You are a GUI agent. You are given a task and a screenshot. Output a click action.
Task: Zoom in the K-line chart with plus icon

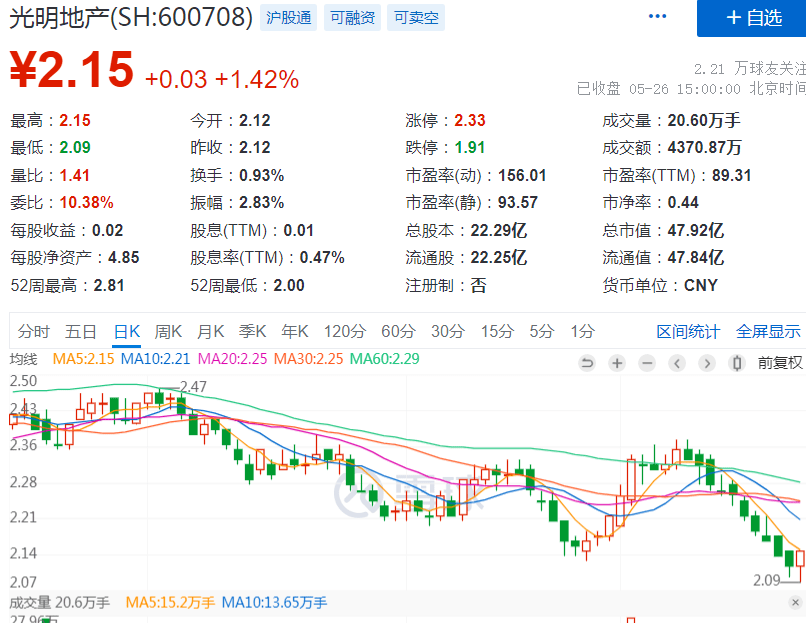tap(617, 363)
